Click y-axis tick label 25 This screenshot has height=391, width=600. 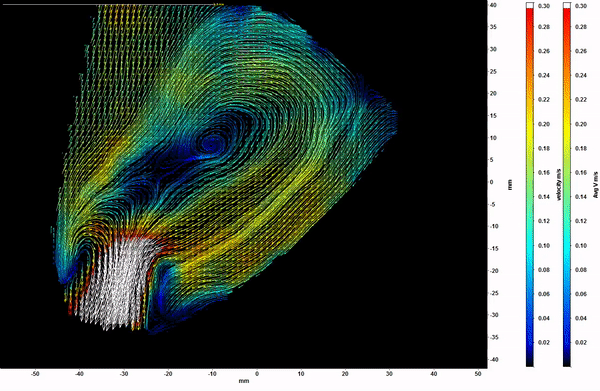[494, 72]
